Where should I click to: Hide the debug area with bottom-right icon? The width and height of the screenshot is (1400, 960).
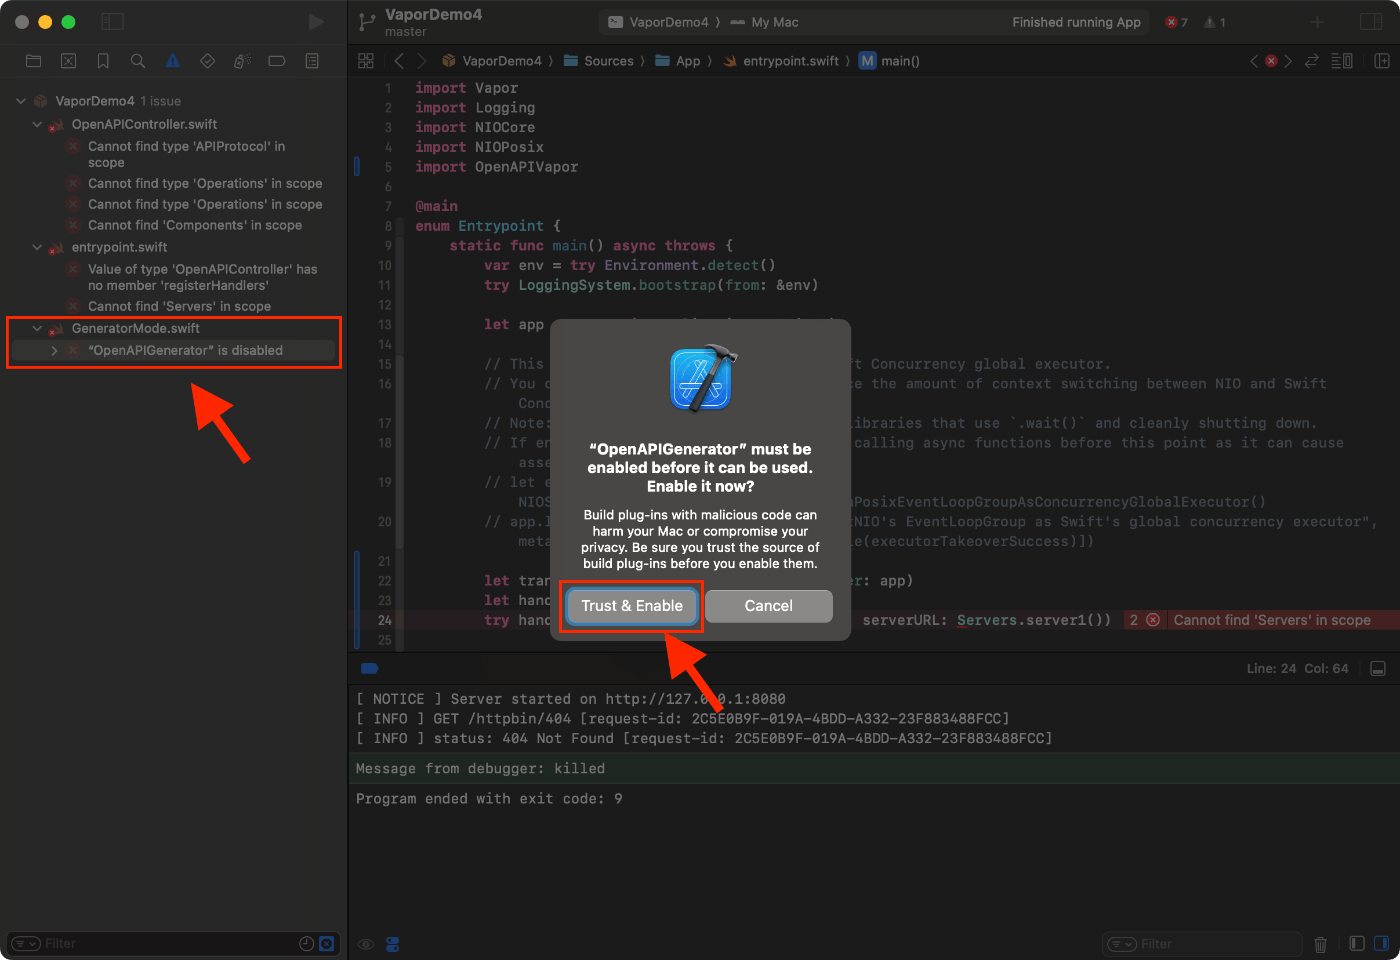pyautogui.click(x=1378, y=668)
